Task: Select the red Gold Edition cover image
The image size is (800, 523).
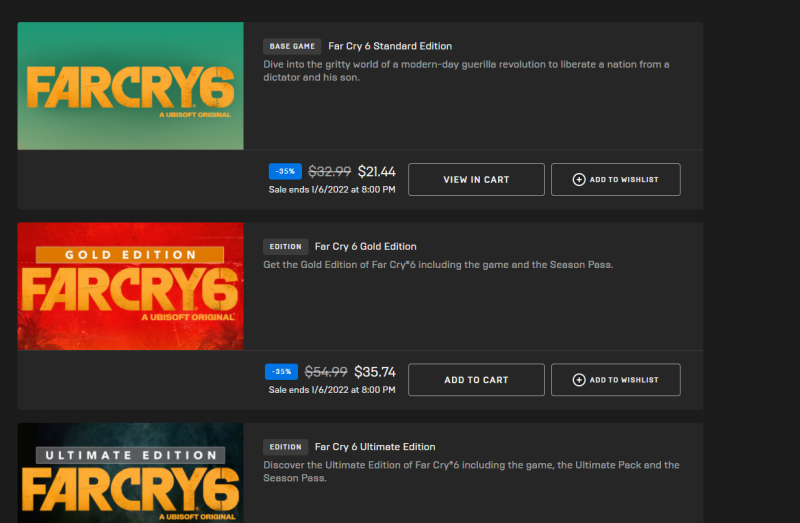Action: click(130, 286)
